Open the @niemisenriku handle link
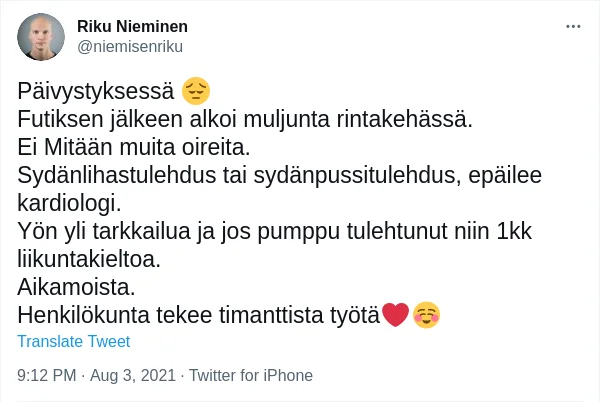Screen dimensions: 600x402 tap(130, 46)
